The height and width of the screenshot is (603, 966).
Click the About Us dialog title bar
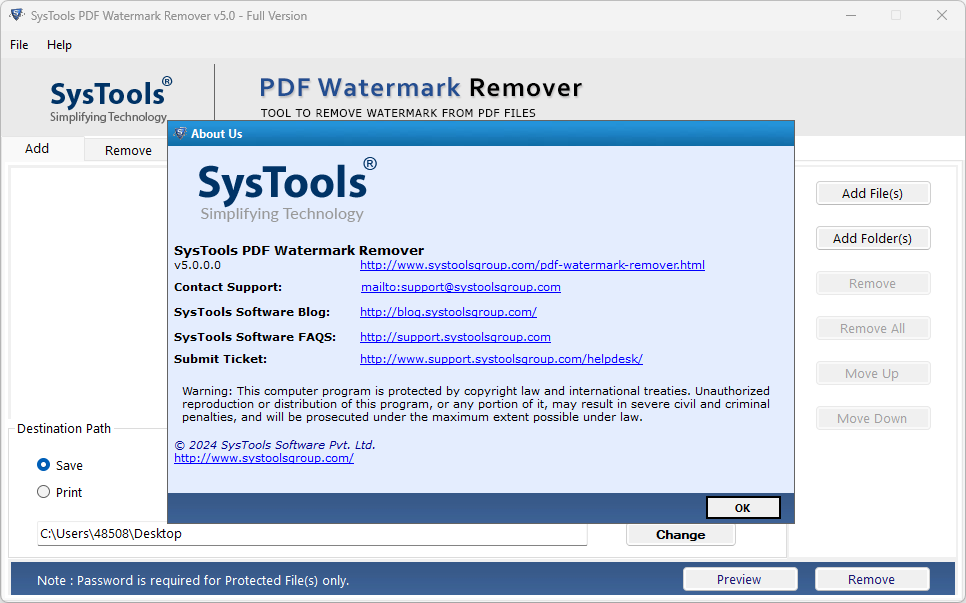point(481,134)
